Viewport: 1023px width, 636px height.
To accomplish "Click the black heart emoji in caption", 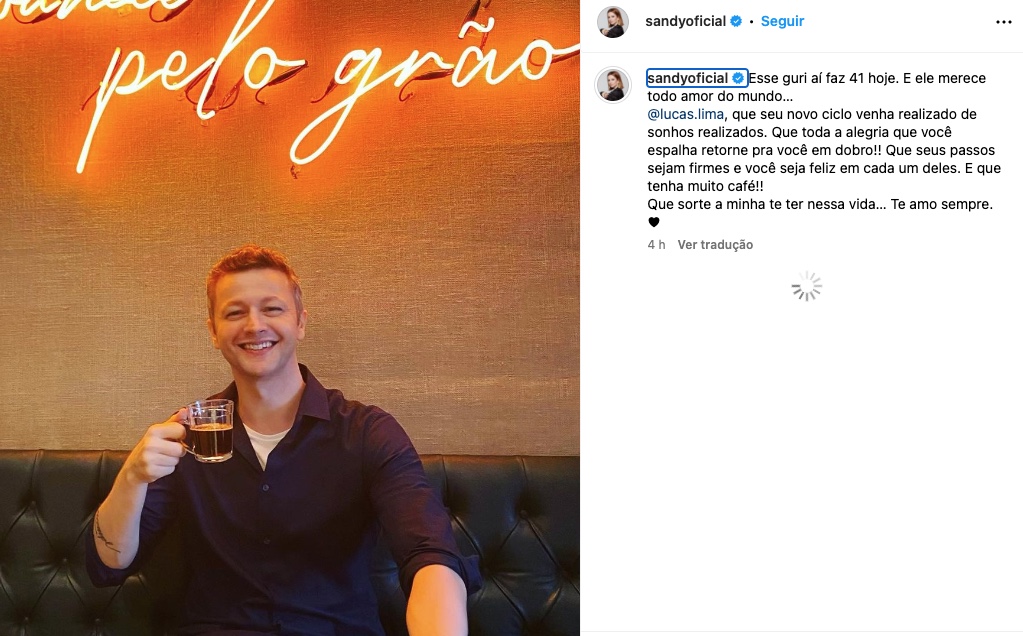I will click(x=654, y=222).
